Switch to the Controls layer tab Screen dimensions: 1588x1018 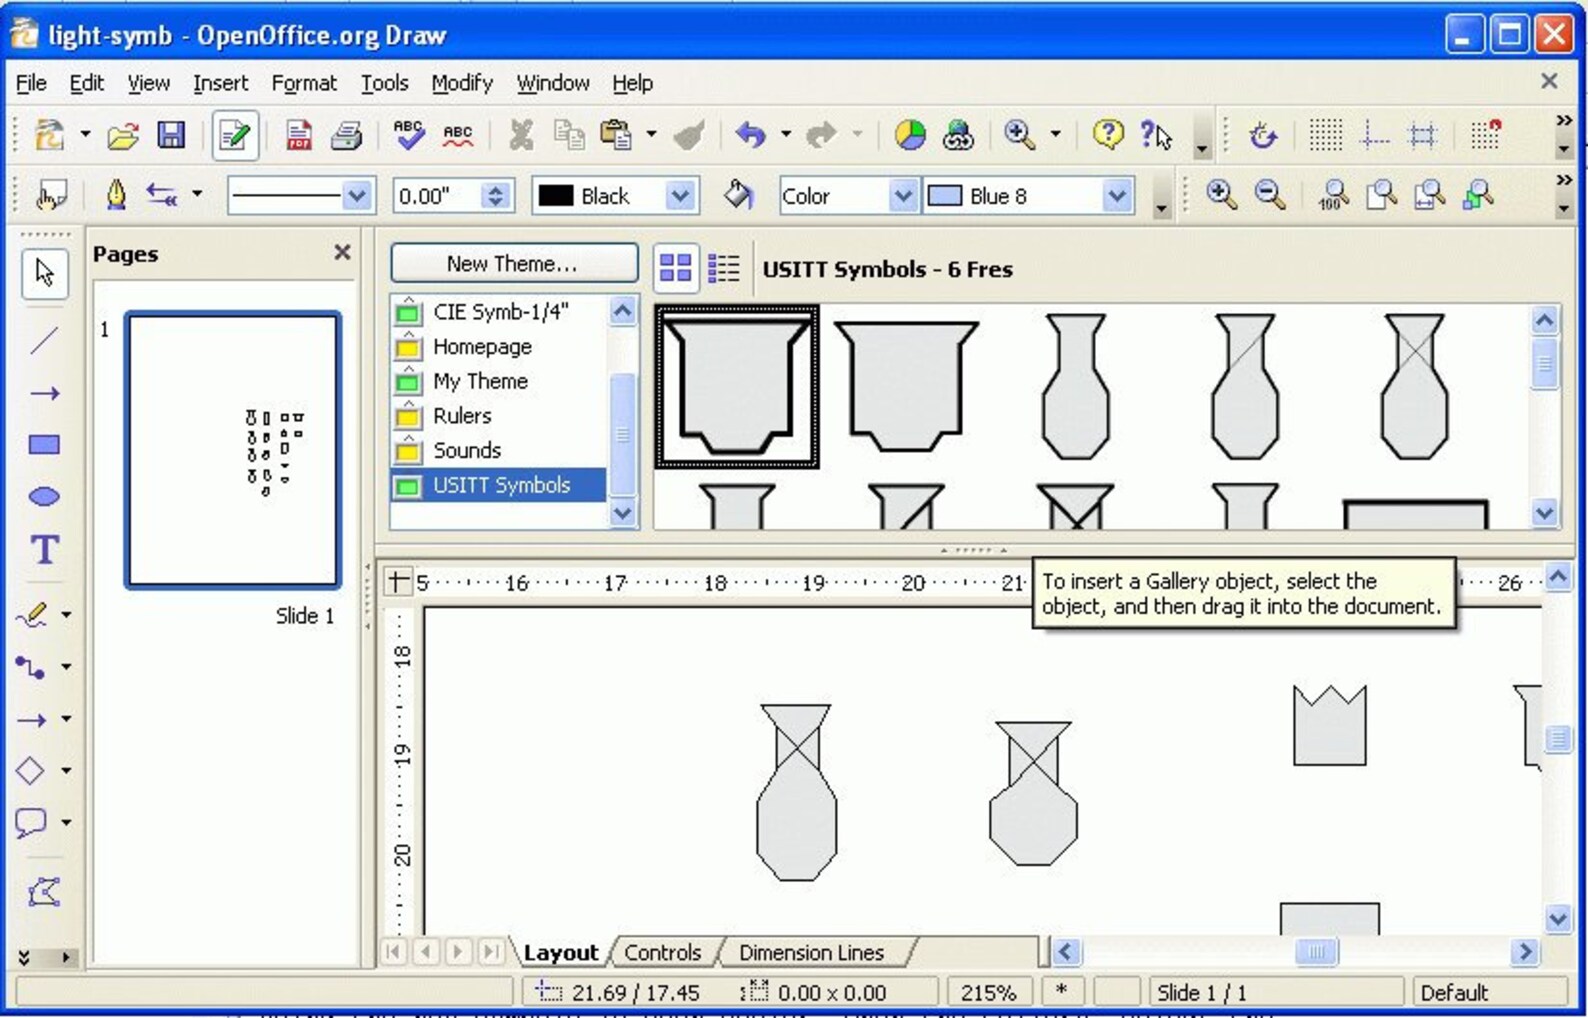662,952
